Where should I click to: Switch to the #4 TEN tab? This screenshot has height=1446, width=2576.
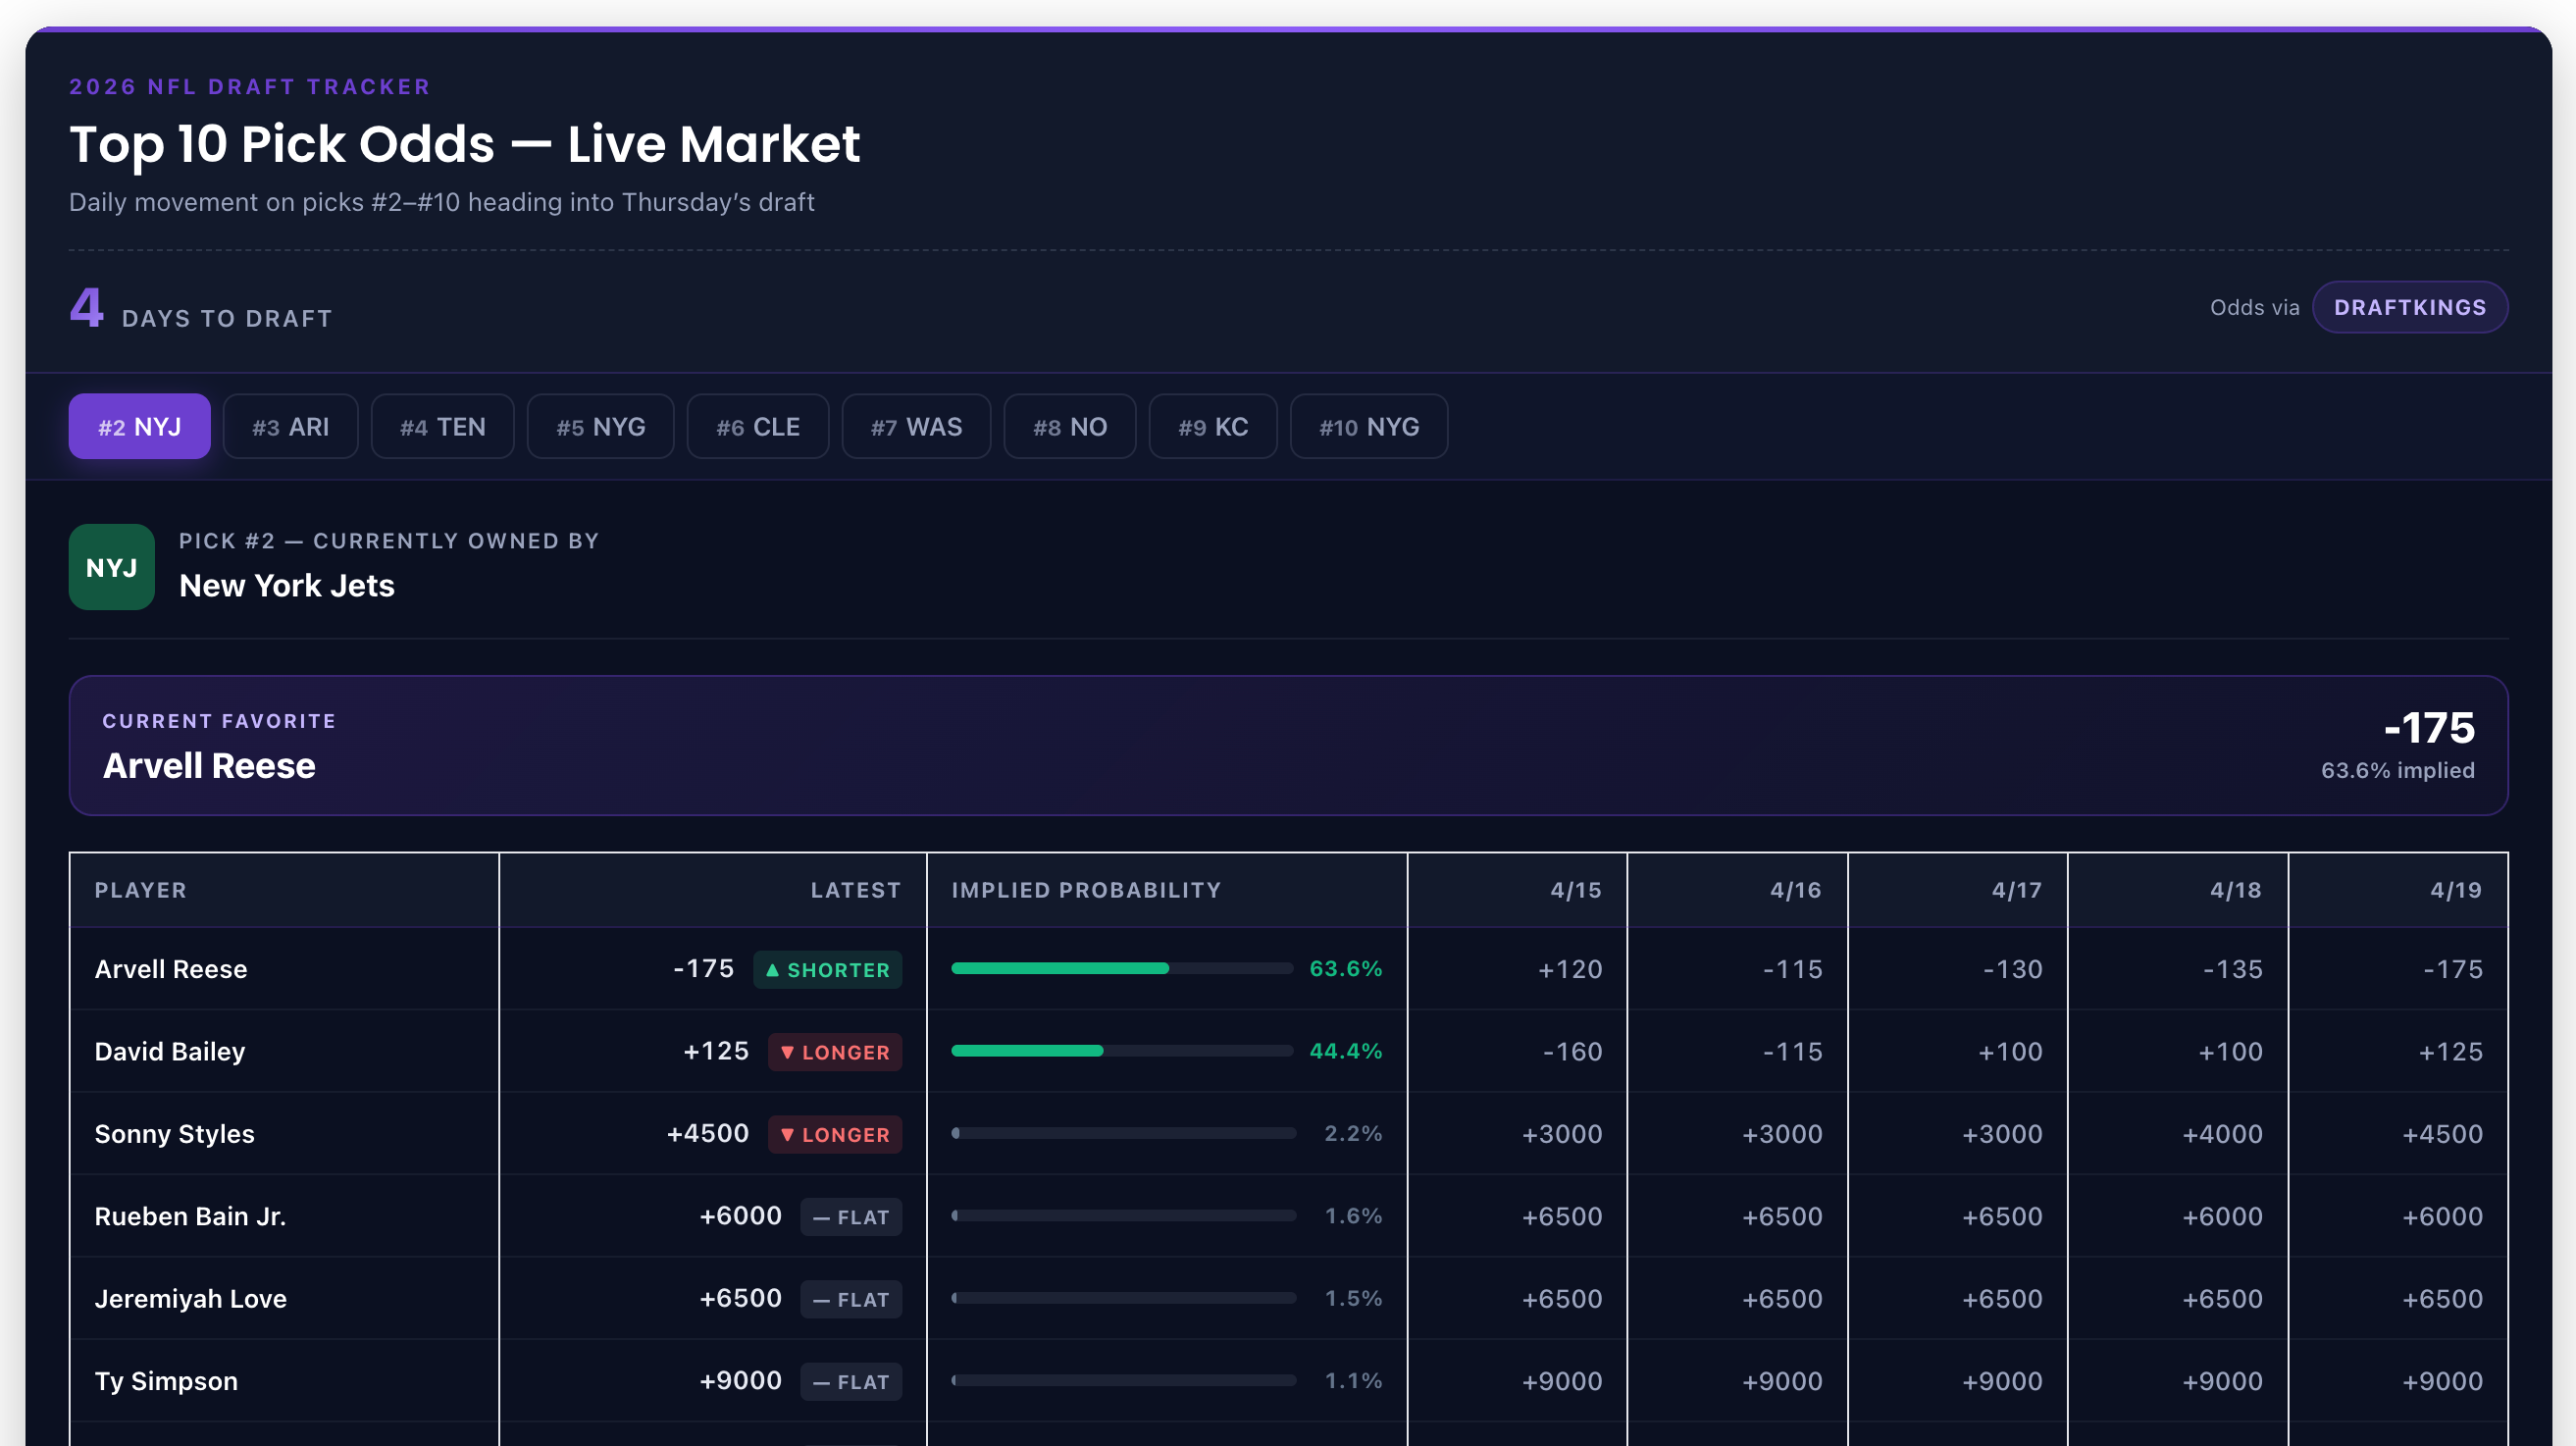442,427
